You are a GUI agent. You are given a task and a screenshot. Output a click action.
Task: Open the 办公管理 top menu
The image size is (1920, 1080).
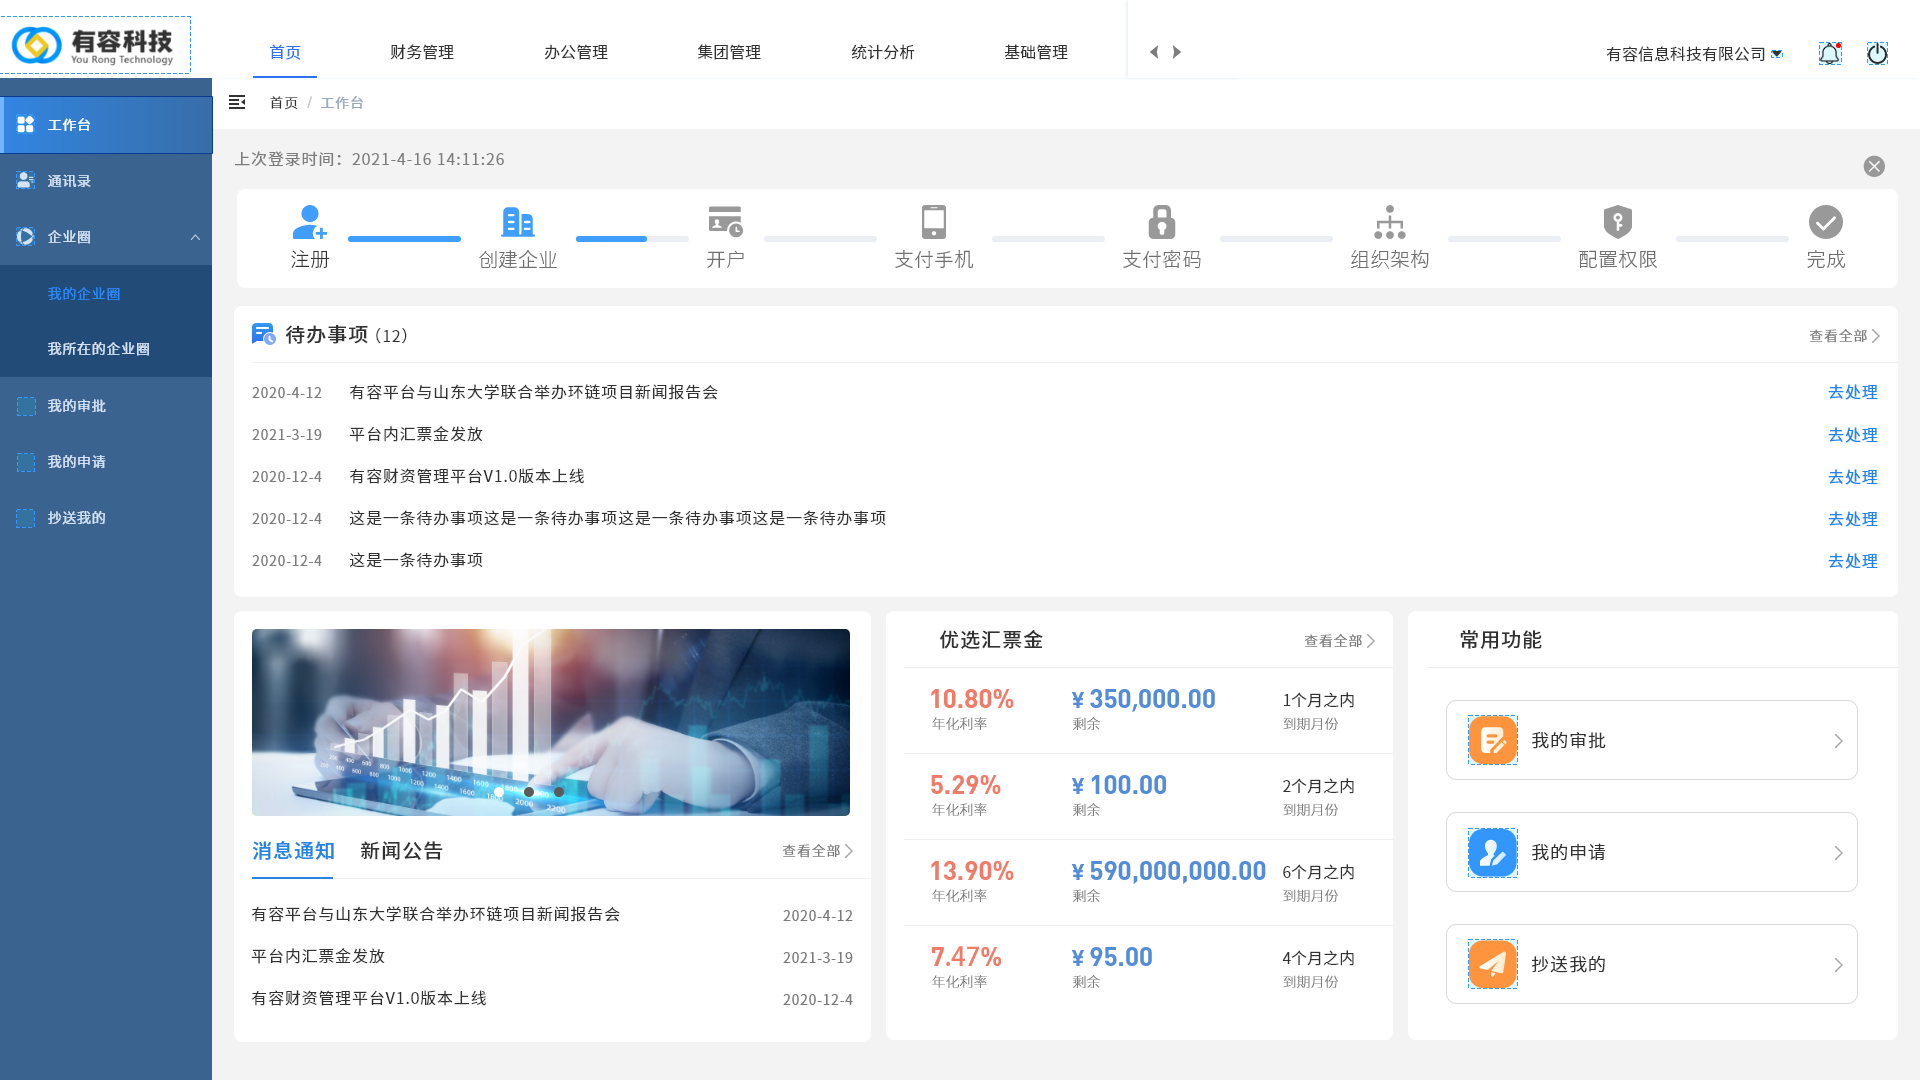click(x=576, y=52)
